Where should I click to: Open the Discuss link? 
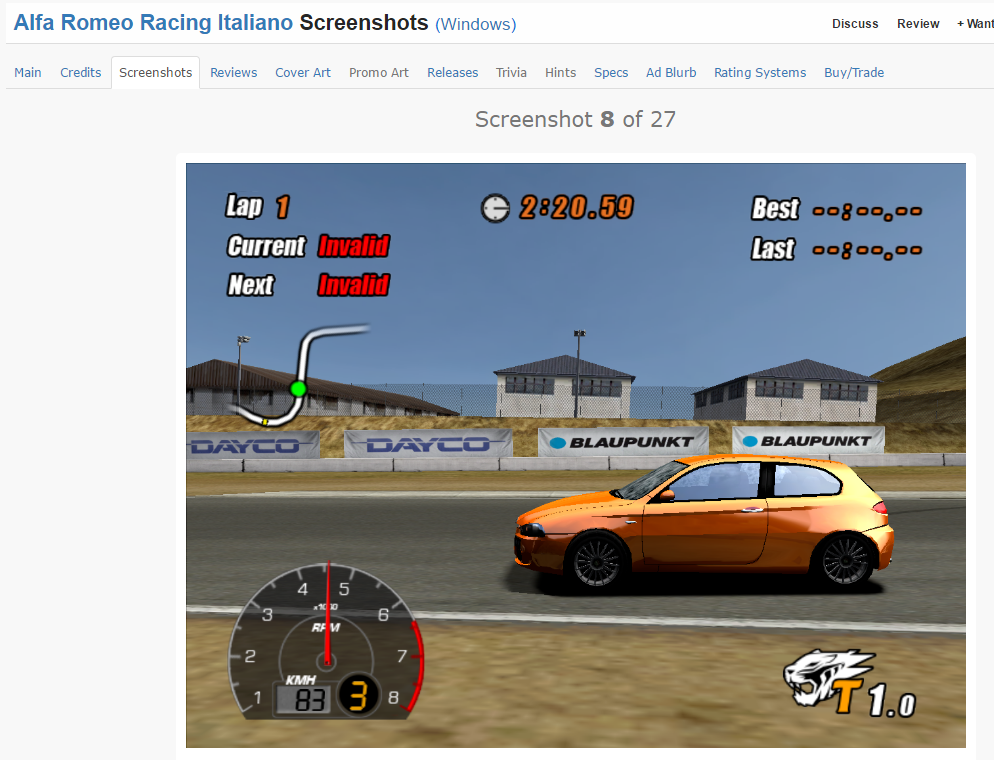coord(855,24)
